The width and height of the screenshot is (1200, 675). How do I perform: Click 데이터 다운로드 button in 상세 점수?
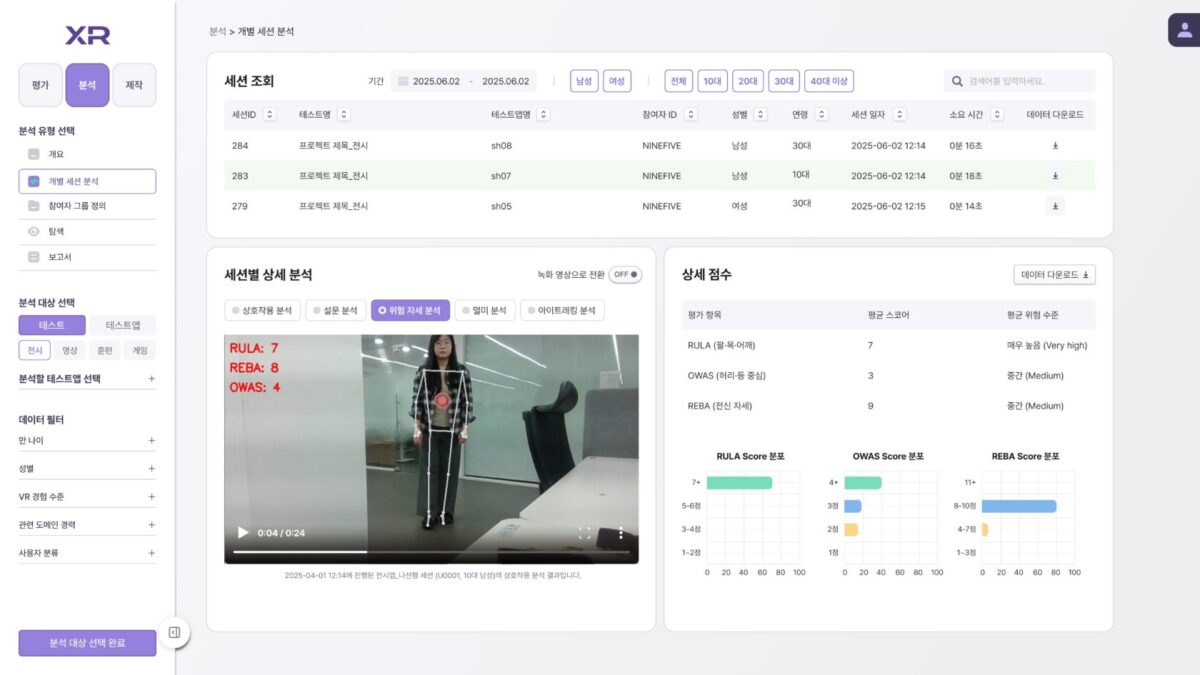1054,274
